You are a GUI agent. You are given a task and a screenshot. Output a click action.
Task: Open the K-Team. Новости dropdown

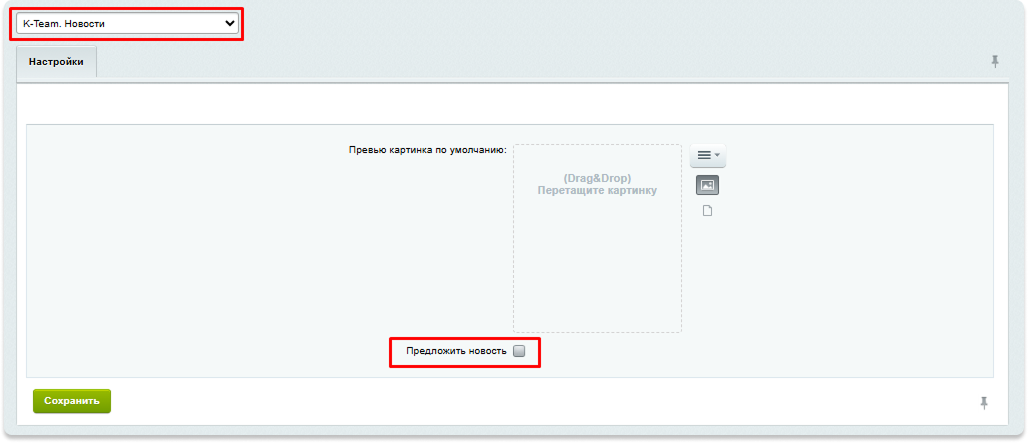127,24
